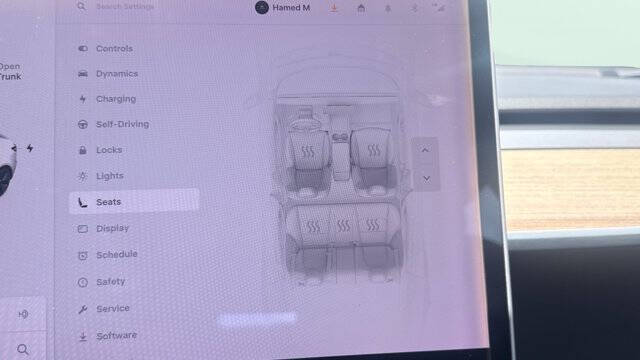Toggle the front left seat heater
This screenshot has width=640, height=360.
coord(308,152)
